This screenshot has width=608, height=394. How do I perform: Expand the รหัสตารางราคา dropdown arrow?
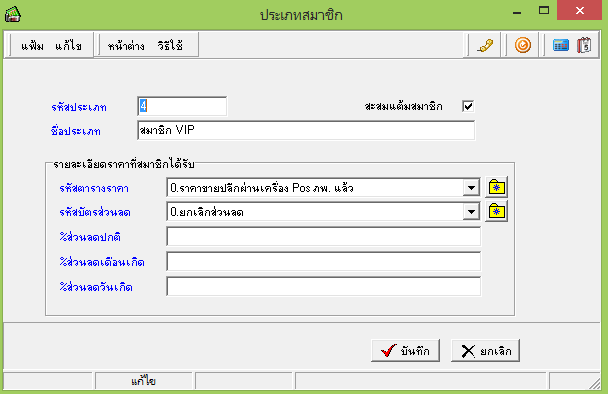pyautogui.click(x=472, y=188)
